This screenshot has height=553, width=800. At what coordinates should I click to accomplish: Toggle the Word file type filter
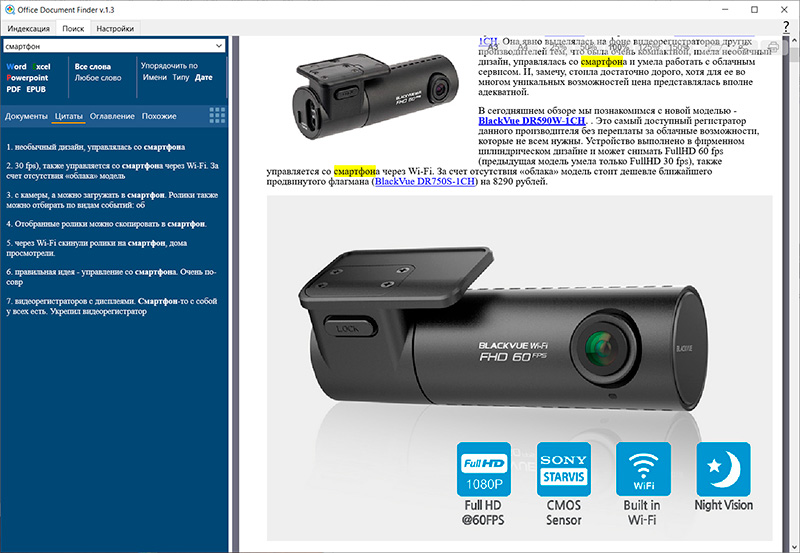[x=17, y=66]
